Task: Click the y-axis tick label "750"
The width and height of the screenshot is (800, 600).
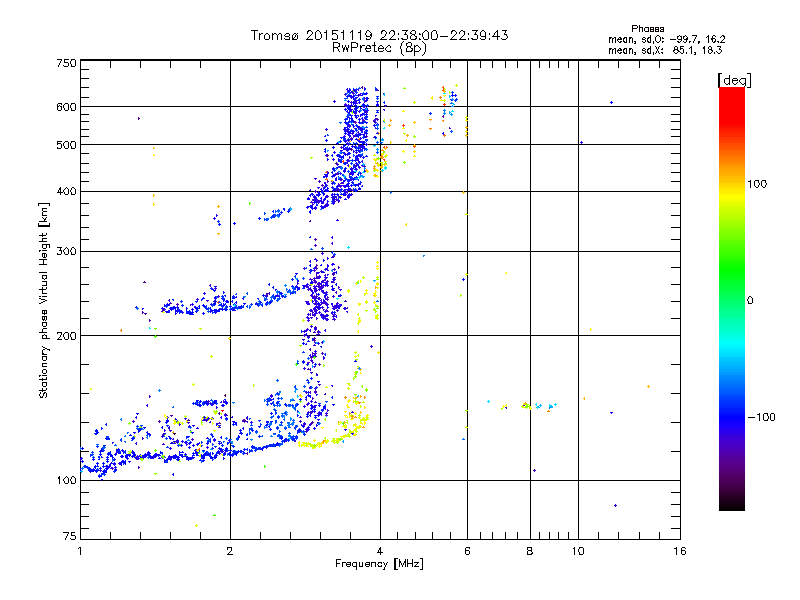Action: coord(66,63)
